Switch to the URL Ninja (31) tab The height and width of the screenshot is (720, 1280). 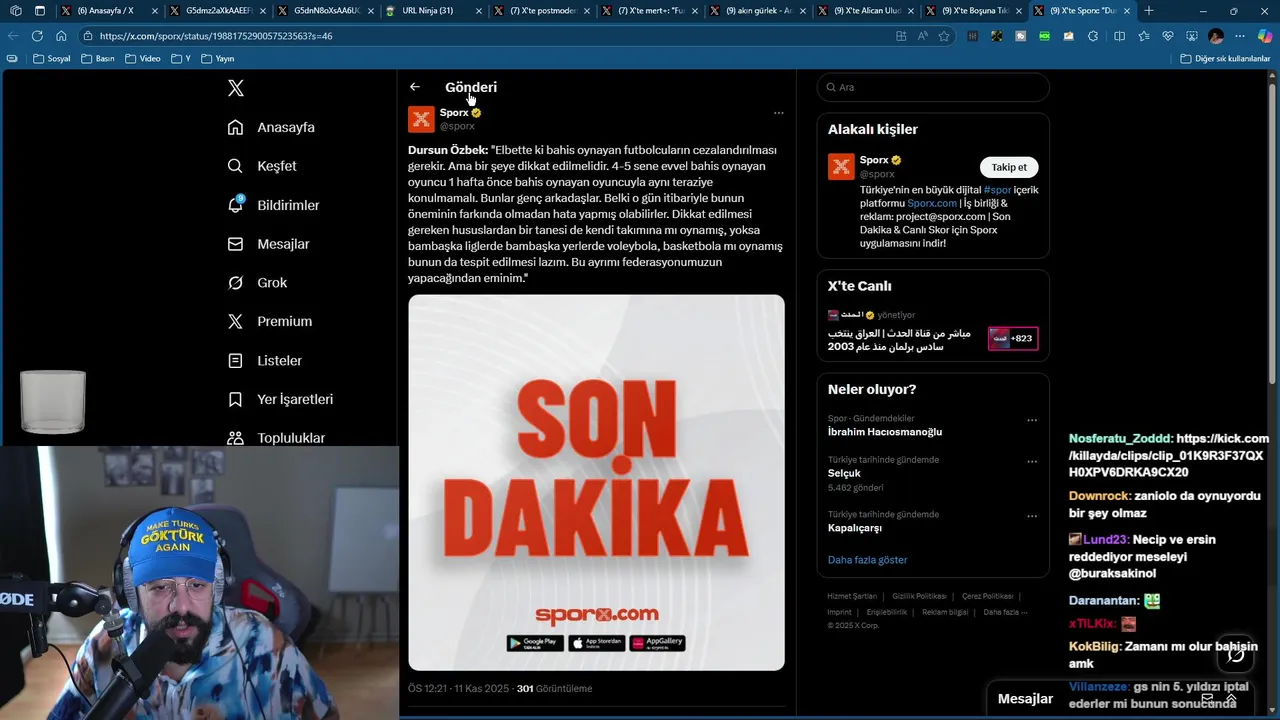coord(434,11)
